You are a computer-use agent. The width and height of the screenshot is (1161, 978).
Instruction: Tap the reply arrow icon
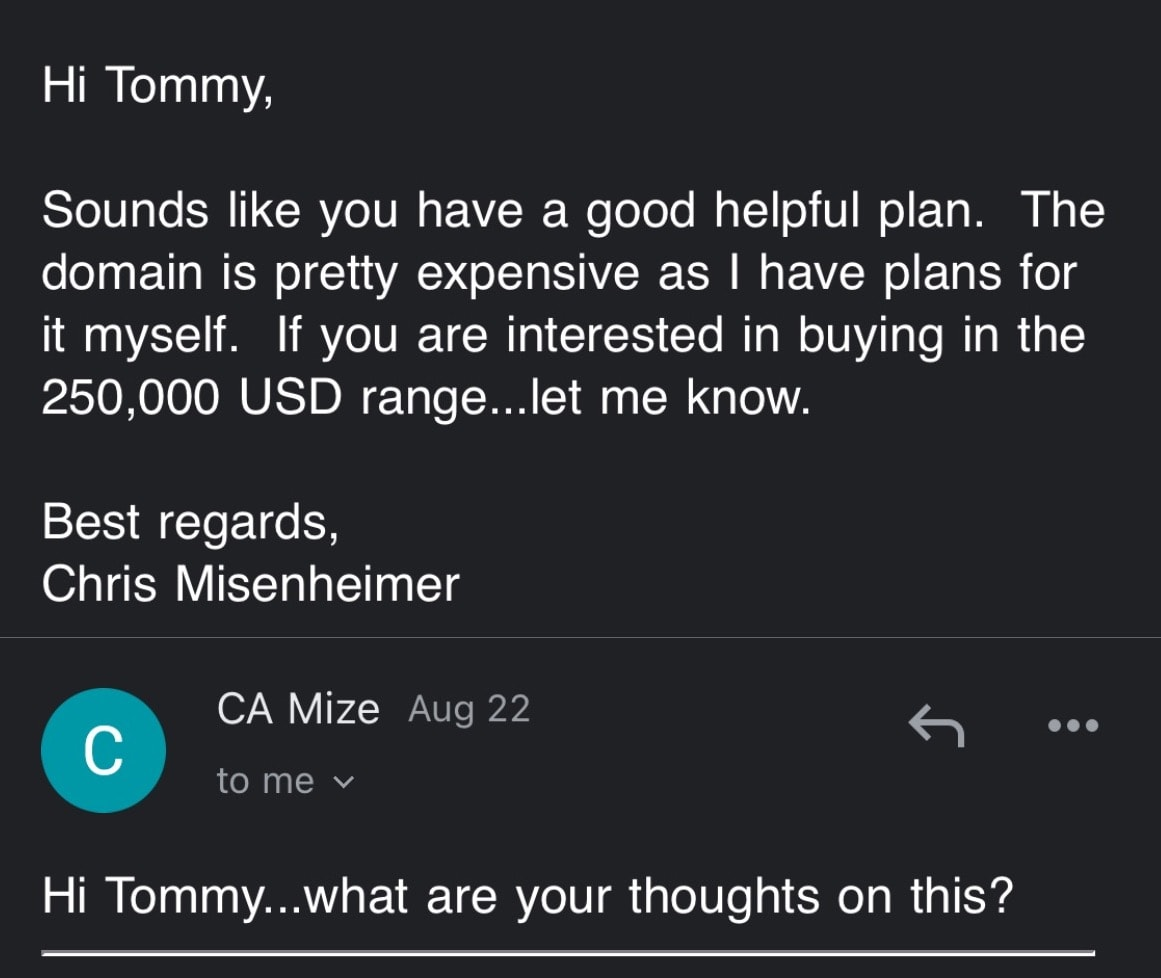[937, 726]
